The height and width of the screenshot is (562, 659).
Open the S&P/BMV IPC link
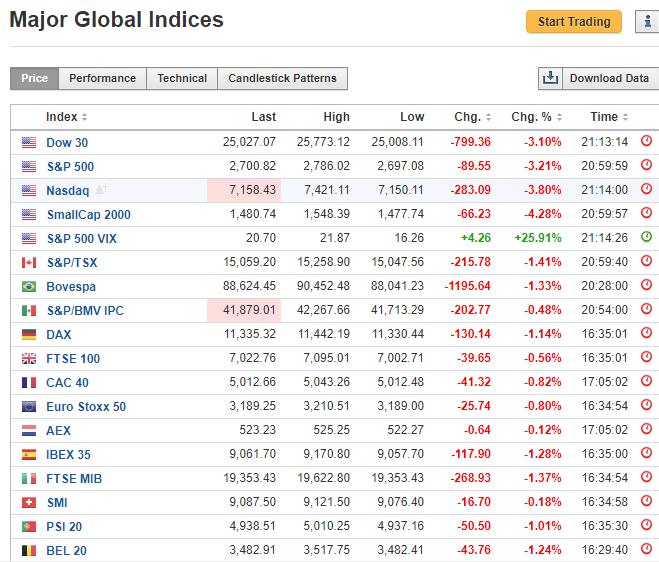coord(85,310)
